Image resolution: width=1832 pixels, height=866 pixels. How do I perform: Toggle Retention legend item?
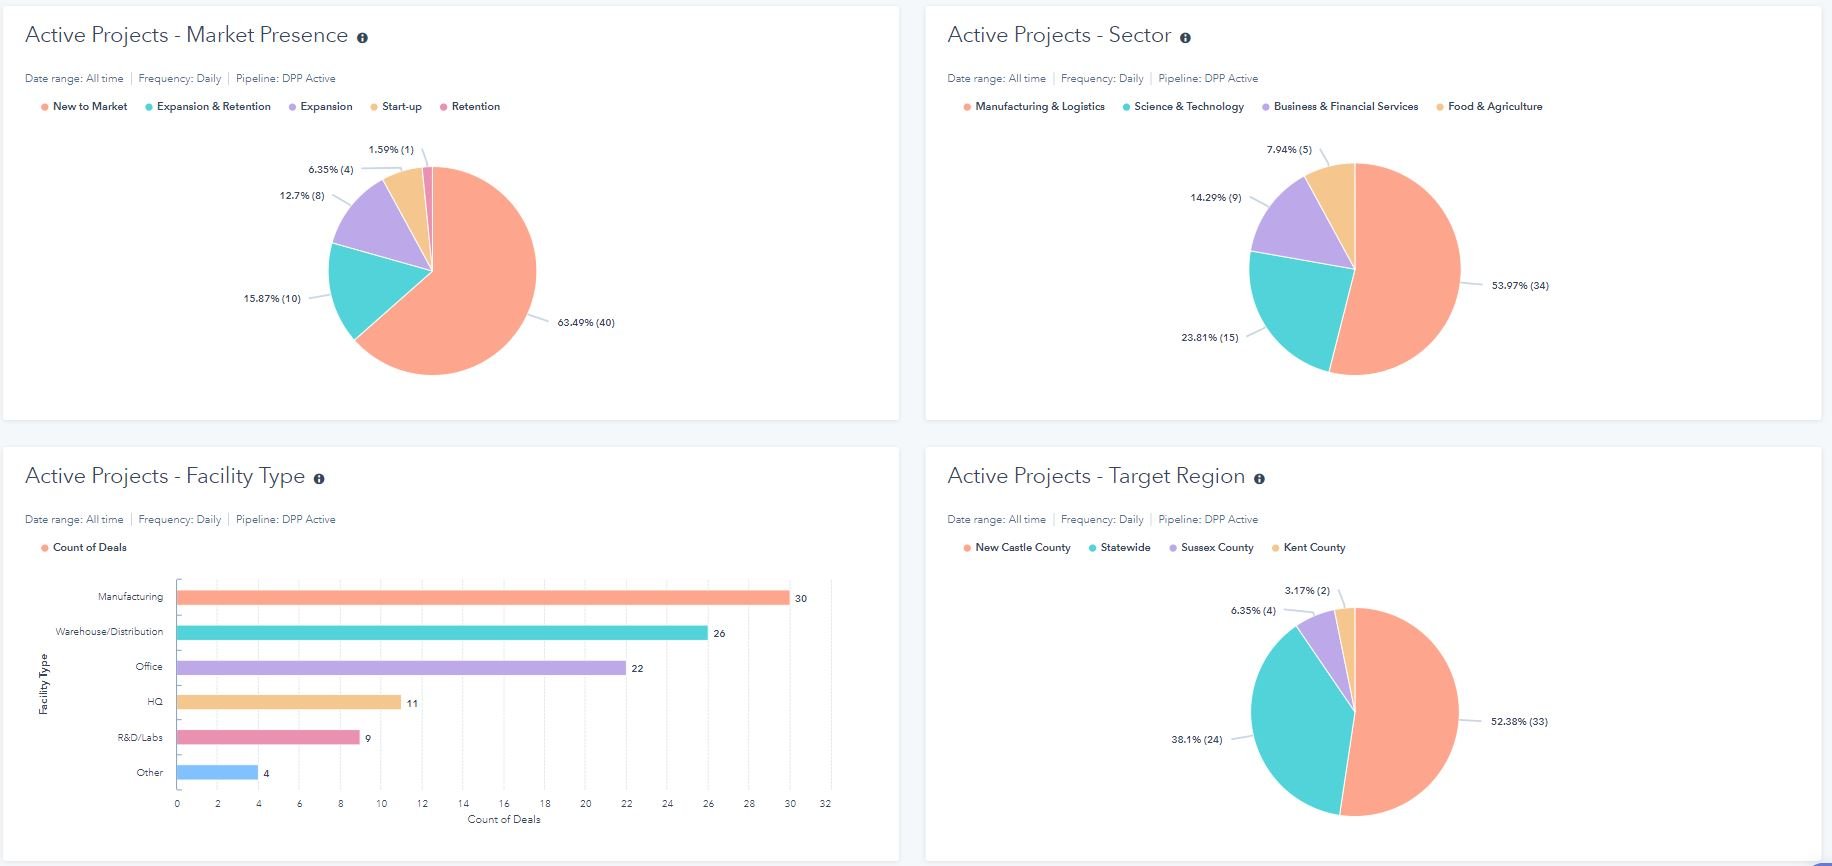tap(470, 107)
